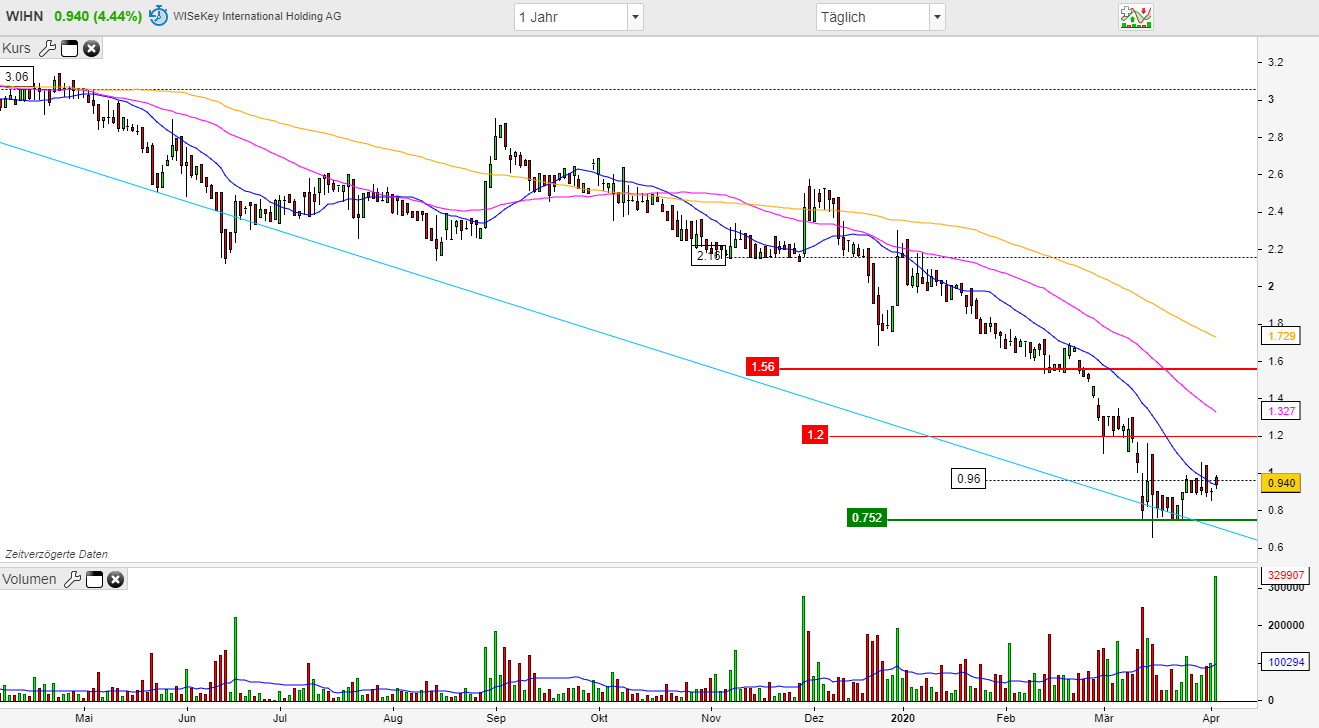
Task: Select the Kurs panel tab label
Action: (17, 48)
